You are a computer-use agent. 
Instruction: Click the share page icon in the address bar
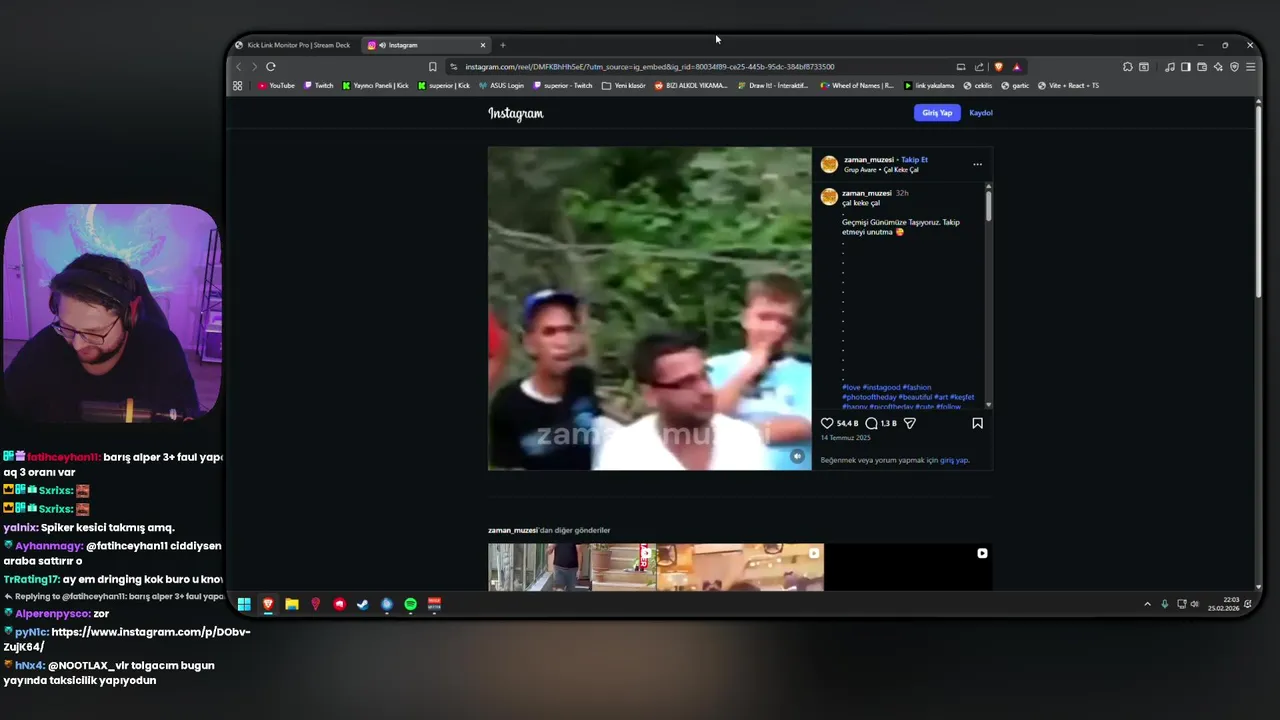[979, 67]
